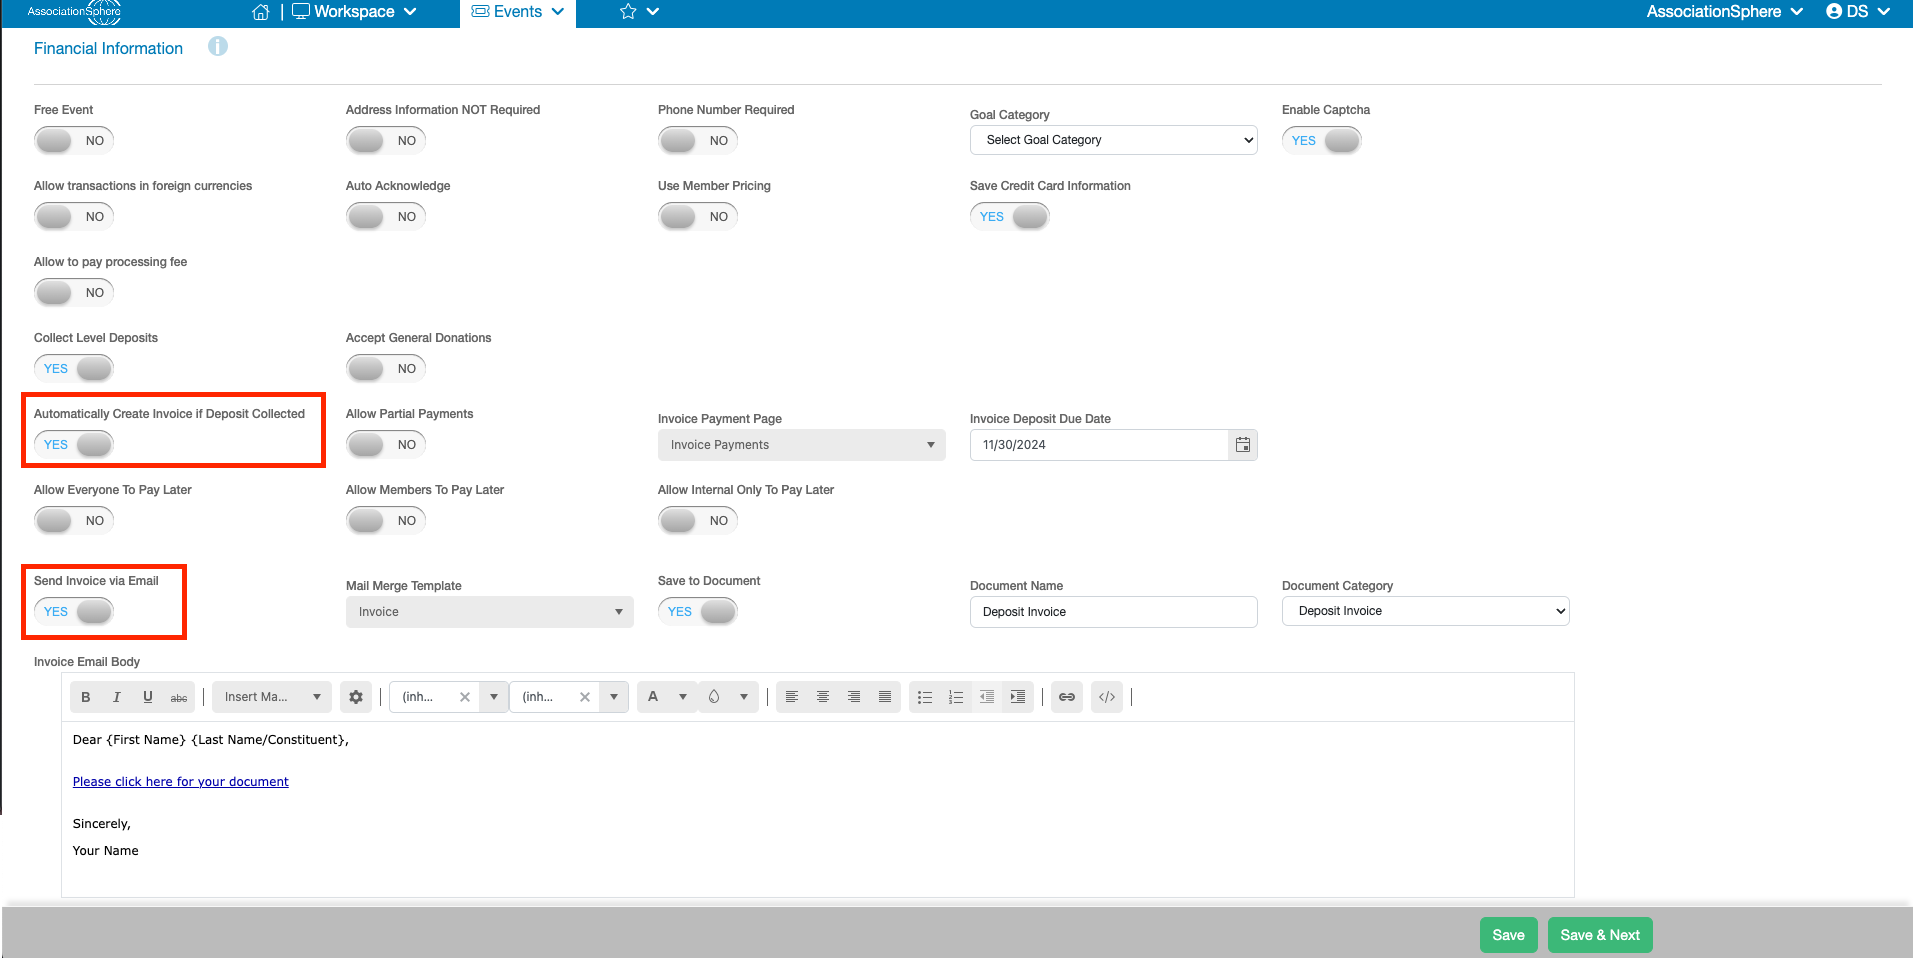
Task: Open the AssociationSphere account menu
Action: (x=1725, y=12)
